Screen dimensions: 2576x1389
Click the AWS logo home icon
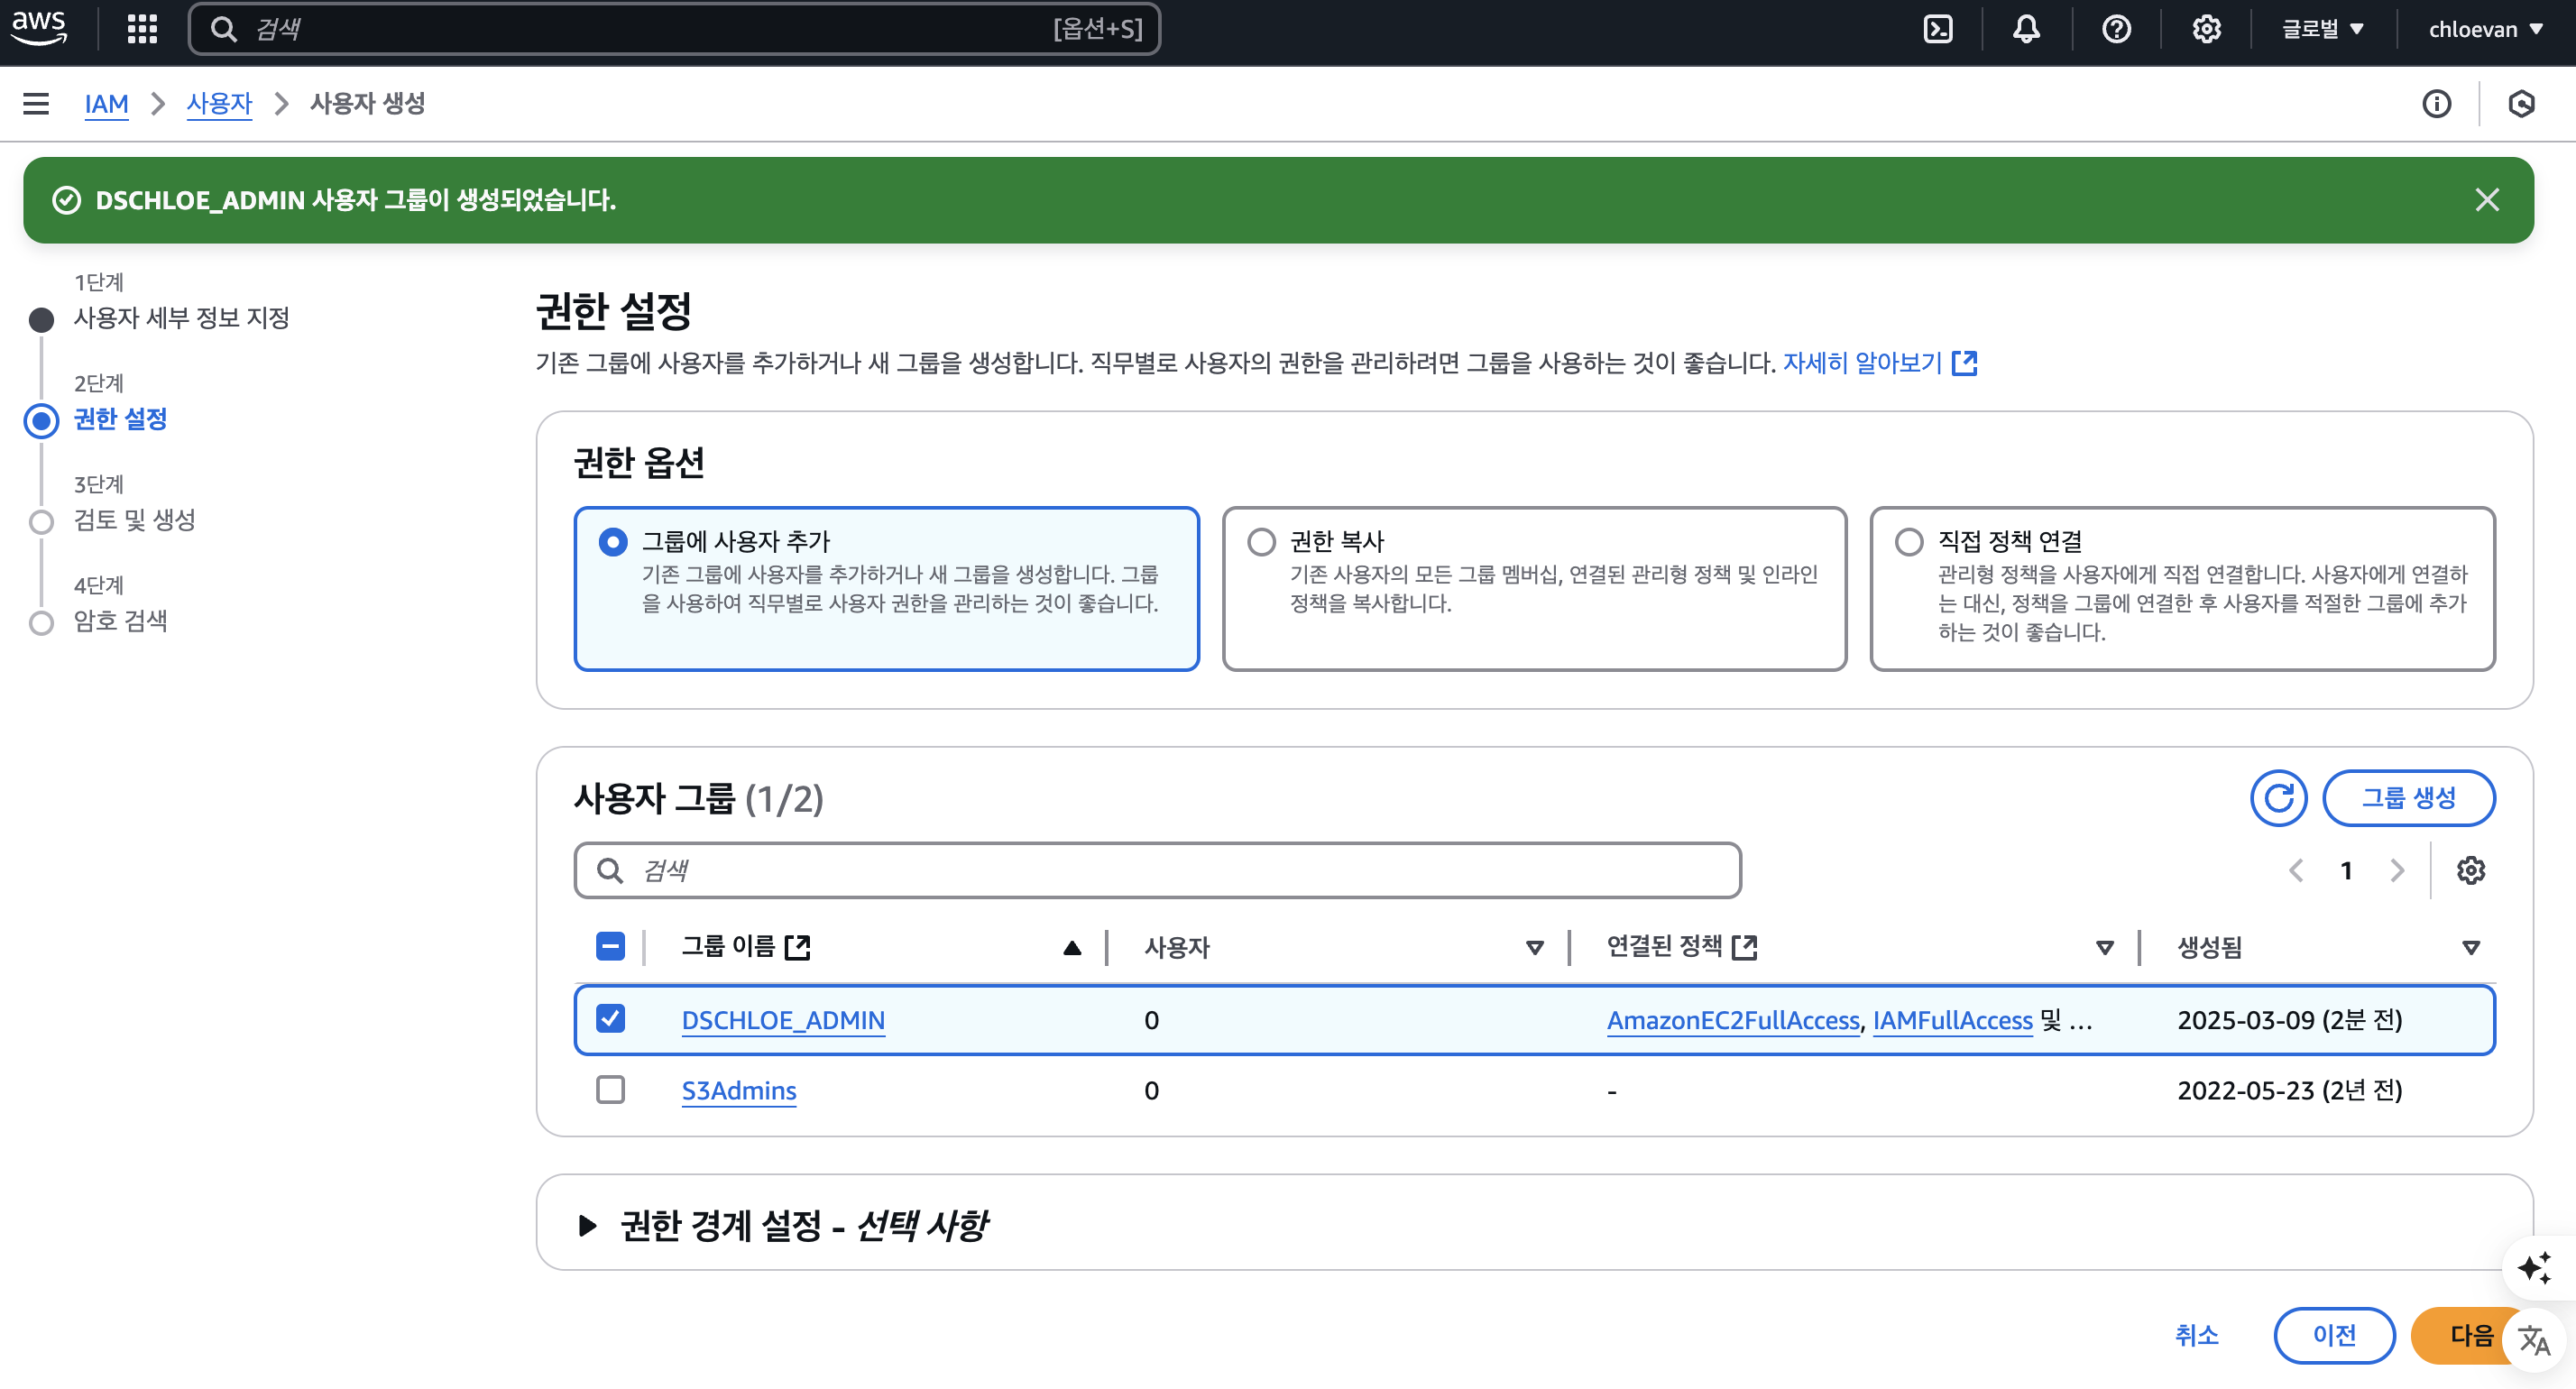[39, 28]
